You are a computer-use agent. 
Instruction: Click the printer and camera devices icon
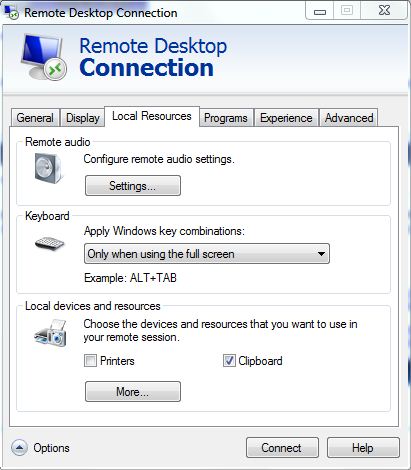pos(50,333)
